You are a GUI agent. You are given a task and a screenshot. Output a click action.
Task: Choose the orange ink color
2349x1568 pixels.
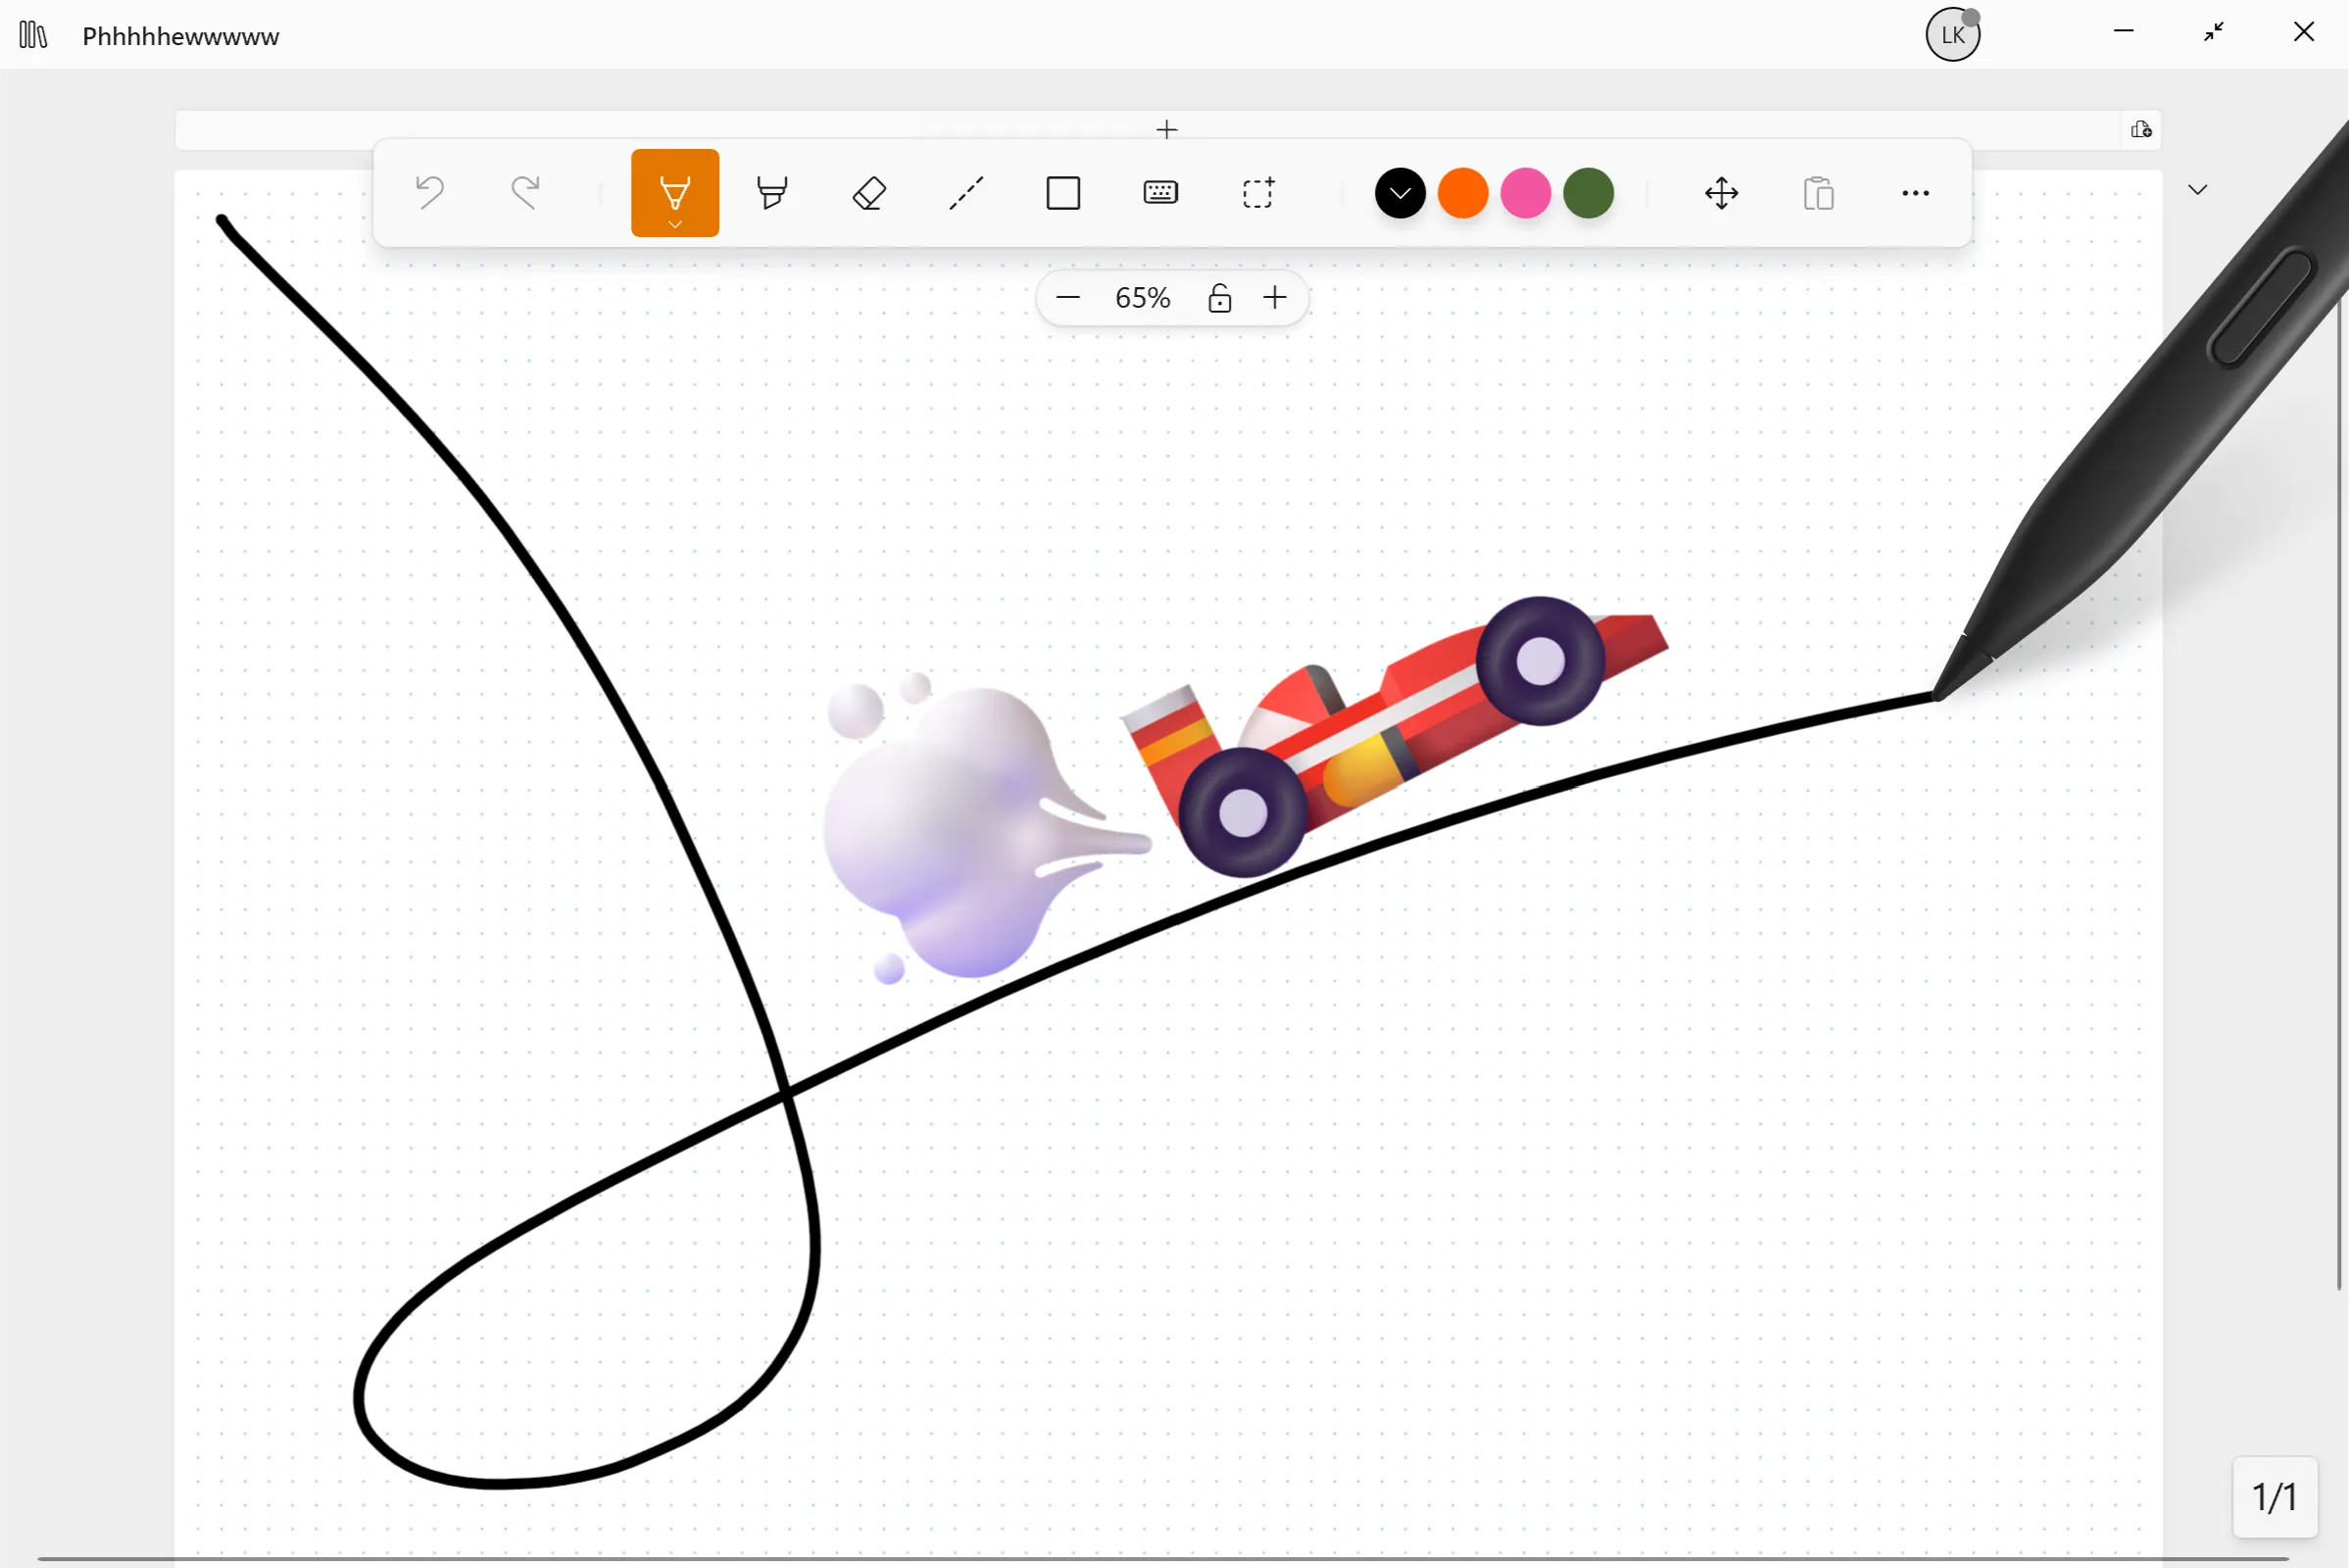coord(1463,193)
